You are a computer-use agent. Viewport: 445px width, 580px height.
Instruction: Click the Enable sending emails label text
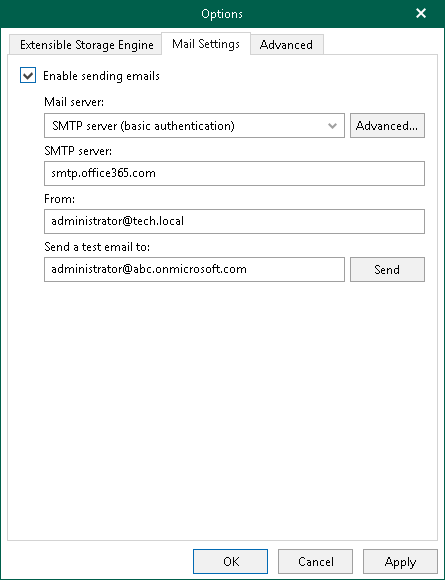[x=101, y=76]
